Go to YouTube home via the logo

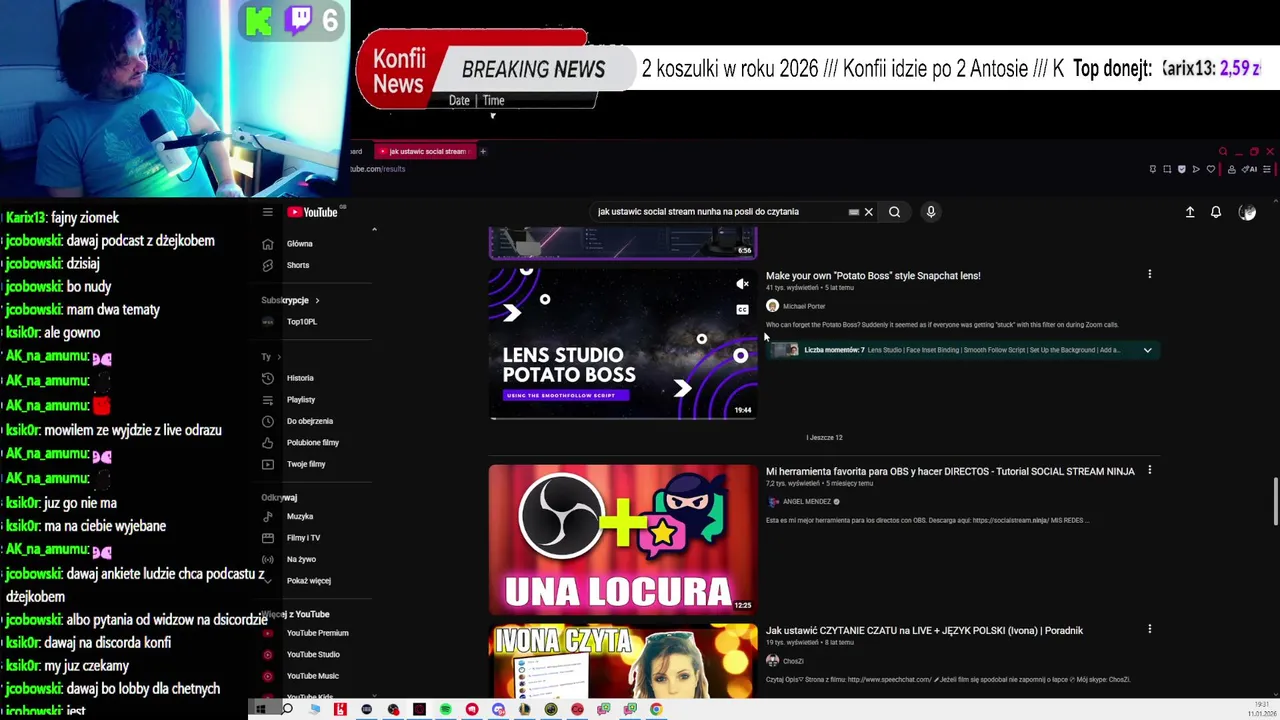(x=314, y=212)
